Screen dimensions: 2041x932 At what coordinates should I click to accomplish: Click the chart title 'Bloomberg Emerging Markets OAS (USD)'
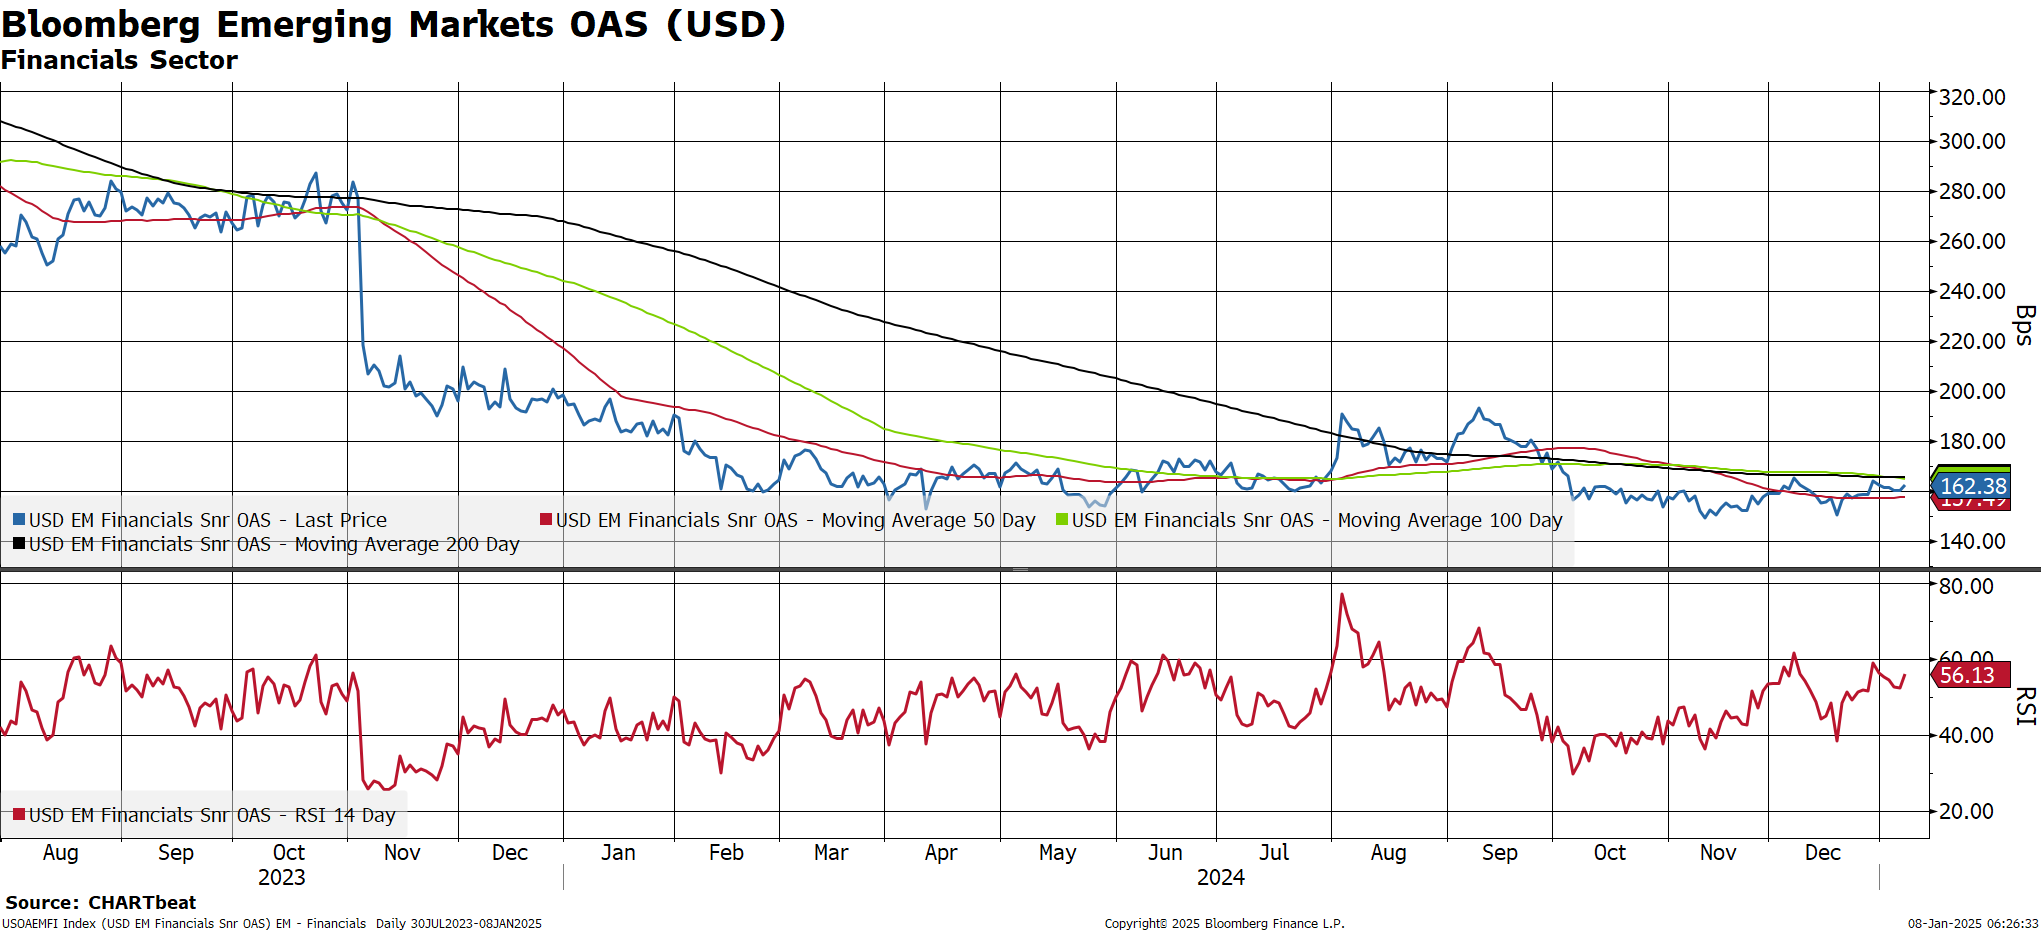(394, 24)
